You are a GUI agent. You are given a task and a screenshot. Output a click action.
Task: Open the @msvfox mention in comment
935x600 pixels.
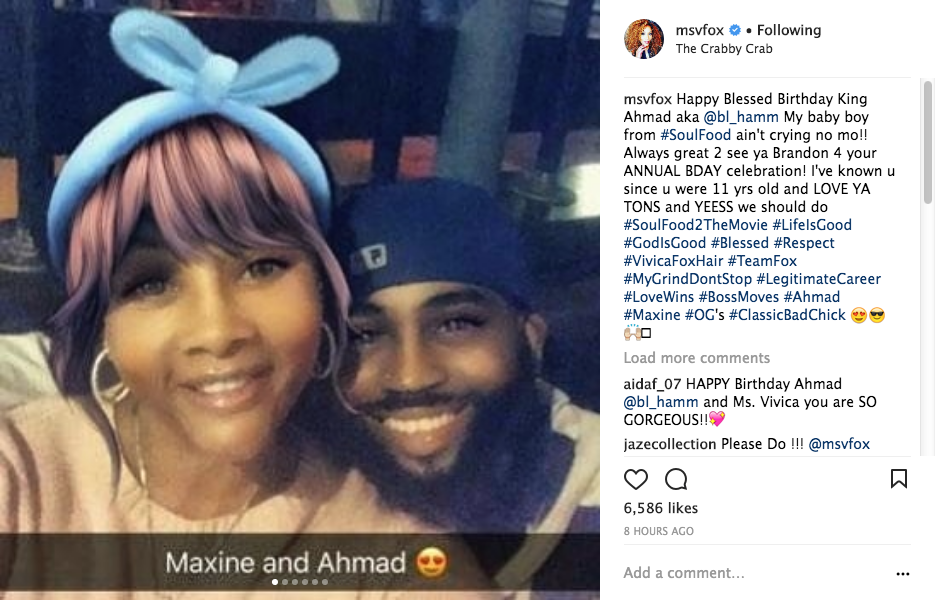839,444
